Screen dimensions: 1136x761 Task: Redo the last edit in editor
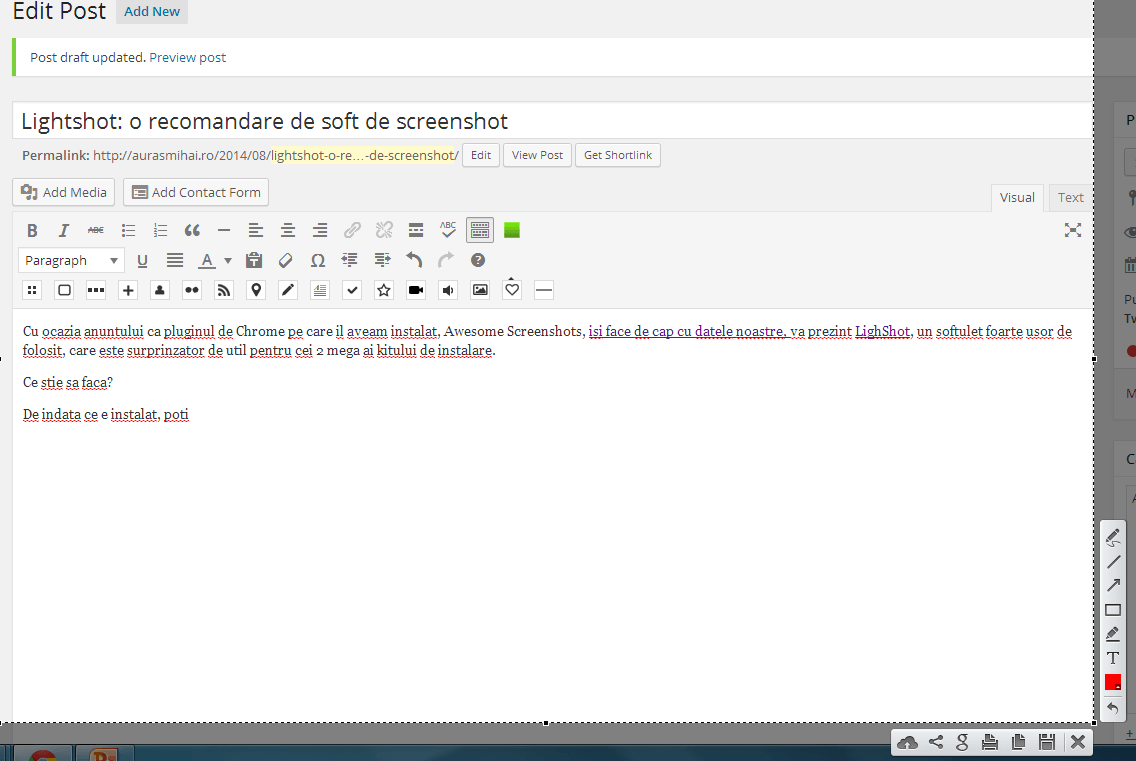click(x=446, y=260)
